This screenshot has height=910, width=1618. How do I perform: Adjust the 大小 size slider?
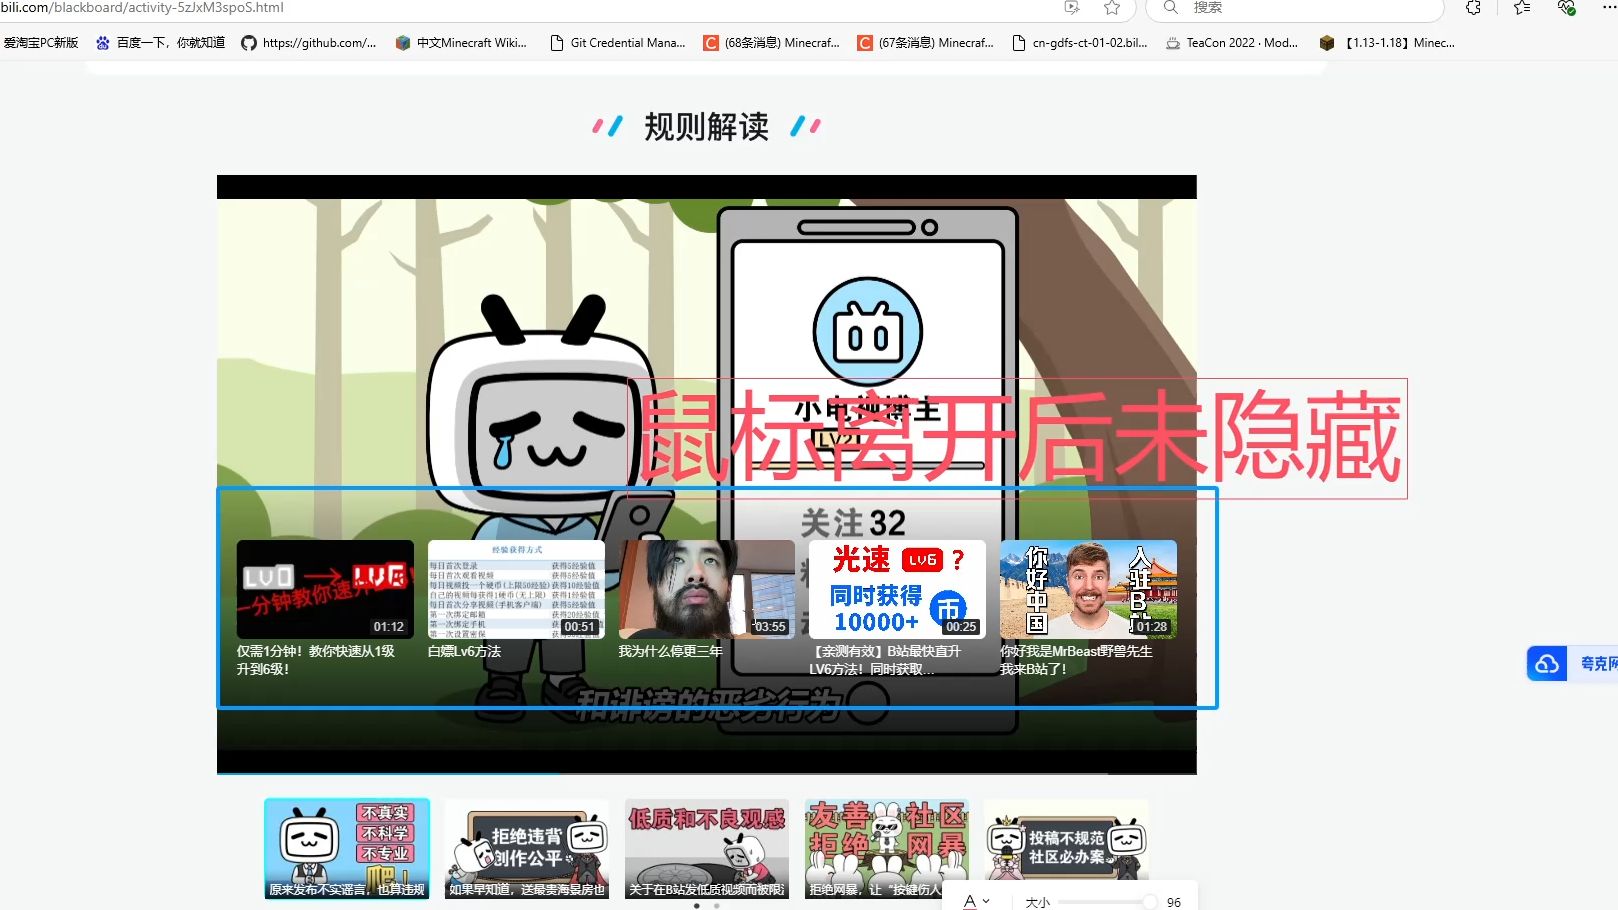point(1108,902)
